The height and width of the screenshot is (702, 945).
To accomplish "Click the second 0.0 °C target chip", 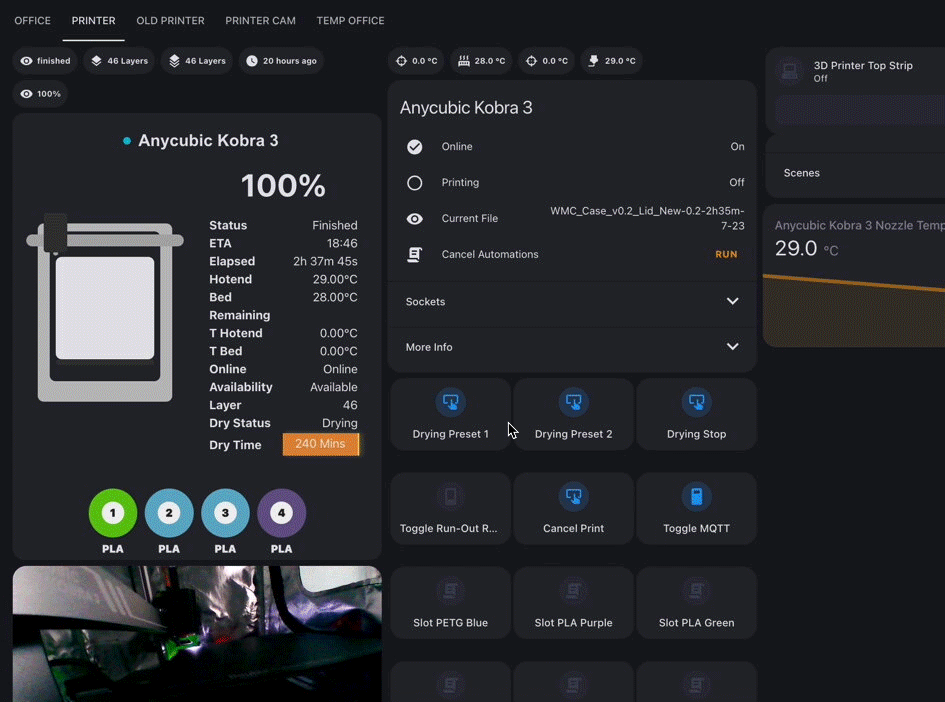I will pos(547,61).
